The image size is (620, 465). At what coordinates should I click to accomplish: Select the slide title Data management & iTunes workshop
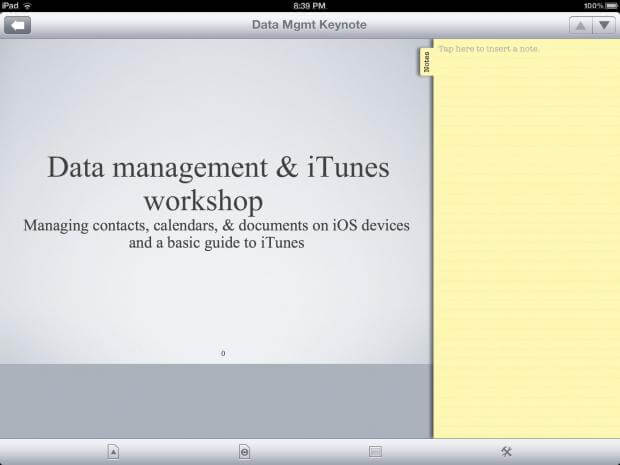pos(218,184)
